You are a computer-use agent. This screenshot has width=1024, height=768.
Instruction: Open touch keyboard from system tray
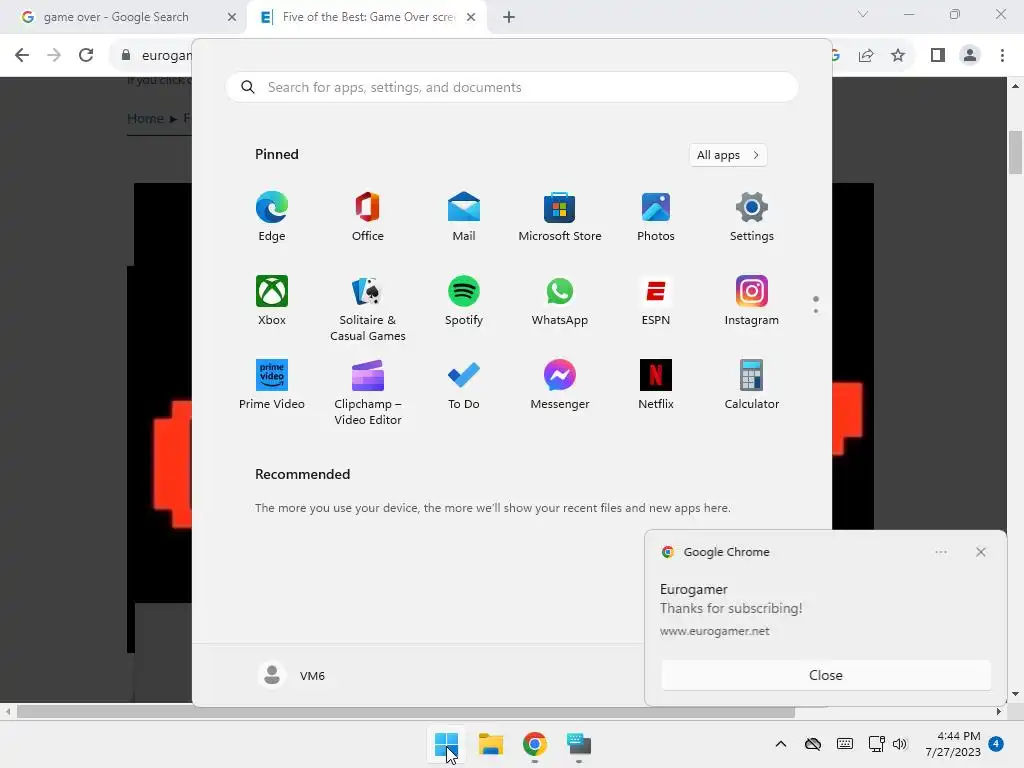(844, 744)
